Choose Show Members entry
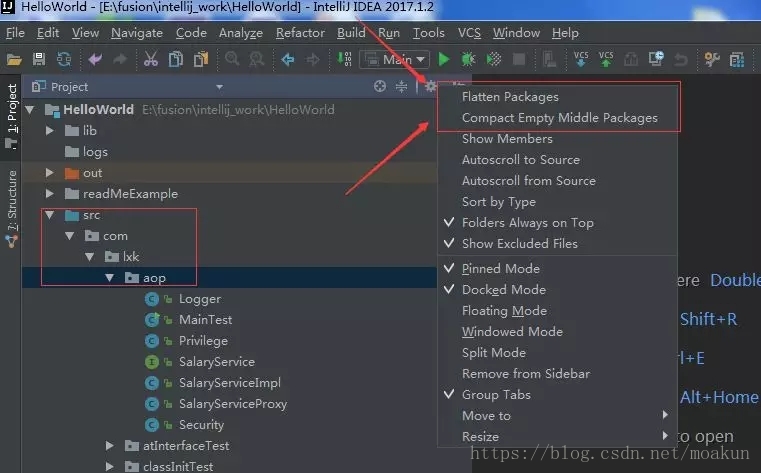Image resolution: width=761 pixels, height=473 pixels. pos(557,139)
